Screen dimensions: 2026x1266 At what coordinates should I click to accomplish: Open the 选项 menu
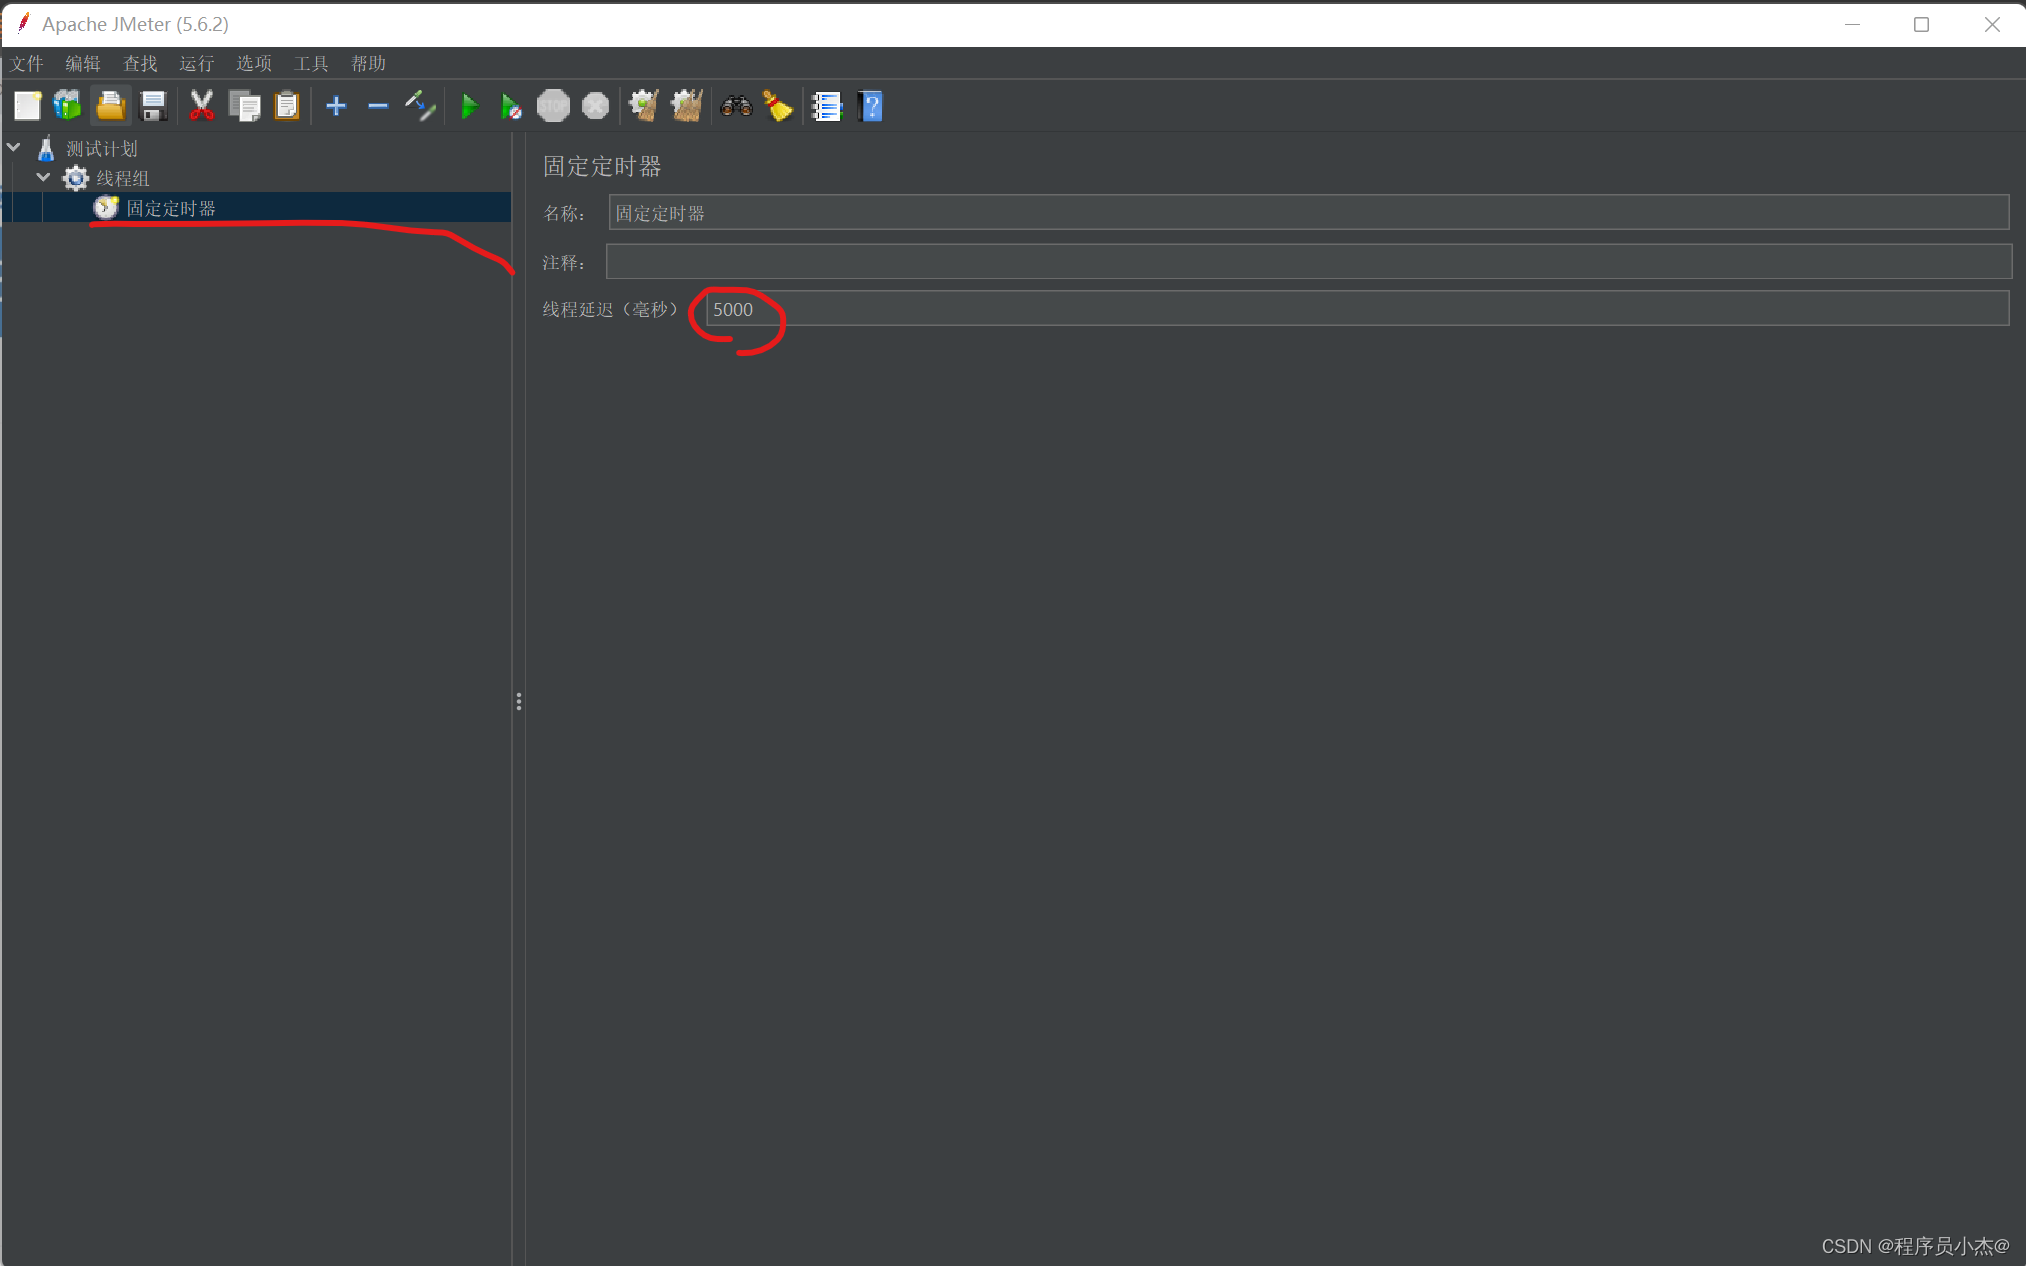(254, 64)
